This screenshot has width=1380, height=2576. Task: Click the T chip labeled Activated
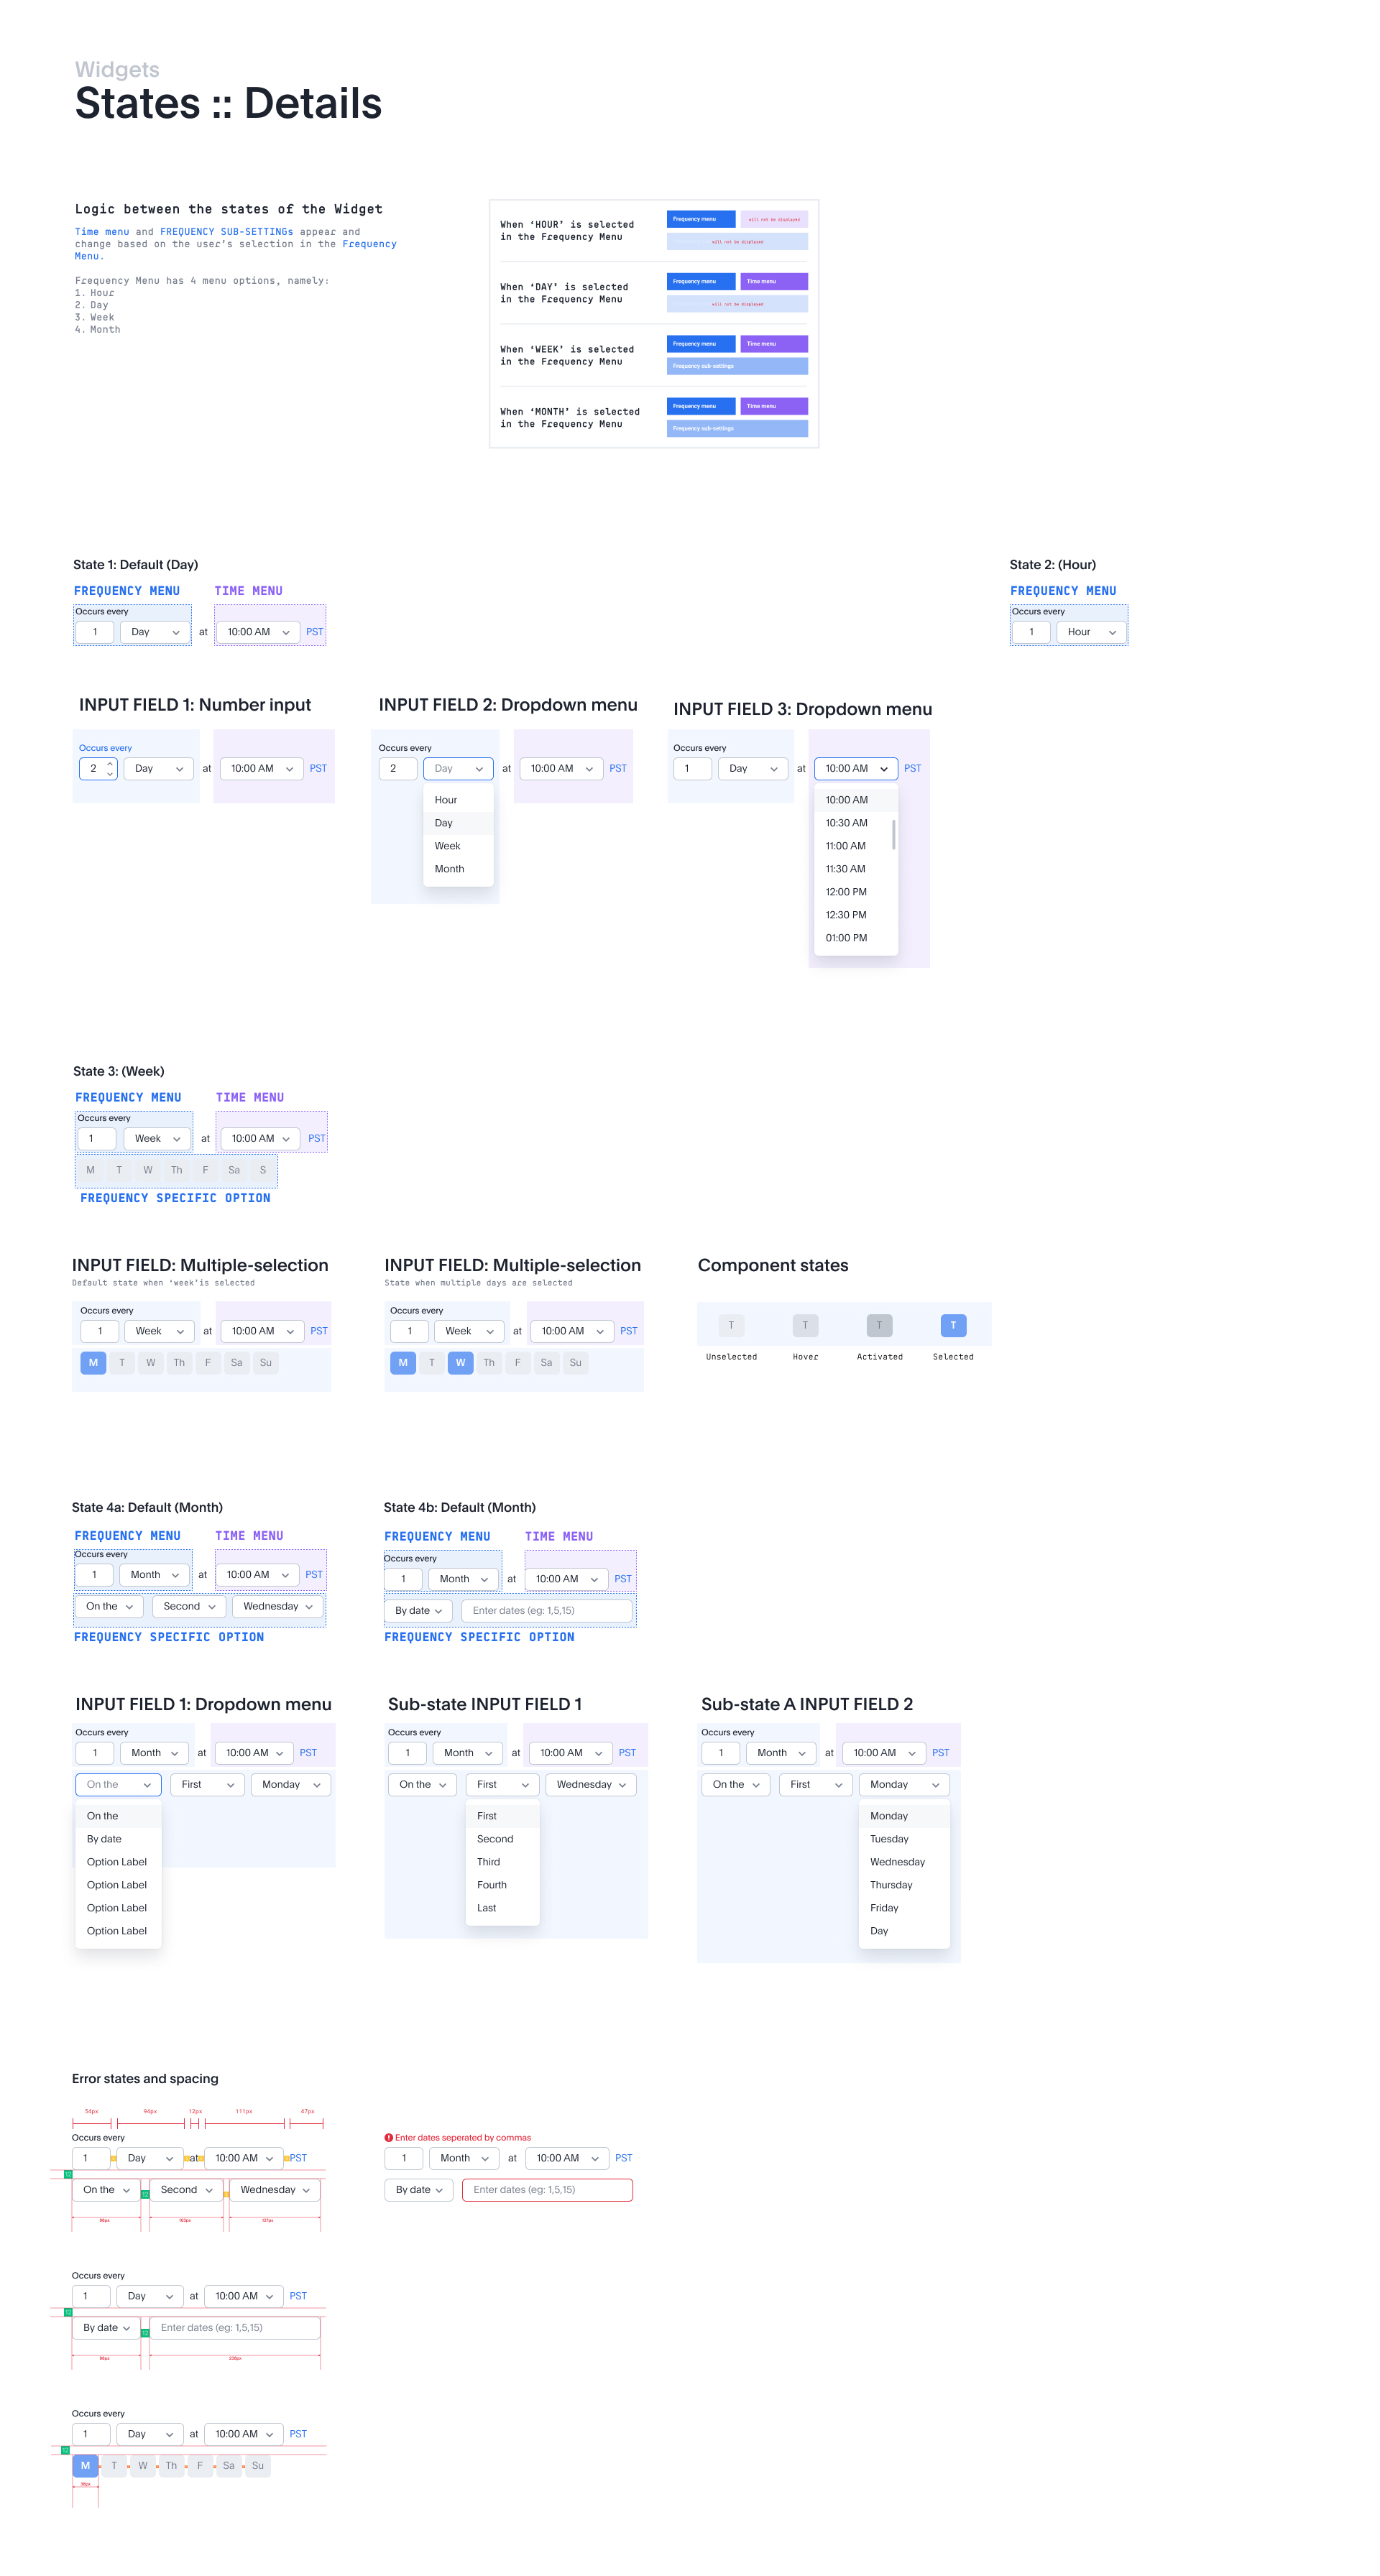(879, 1325)
